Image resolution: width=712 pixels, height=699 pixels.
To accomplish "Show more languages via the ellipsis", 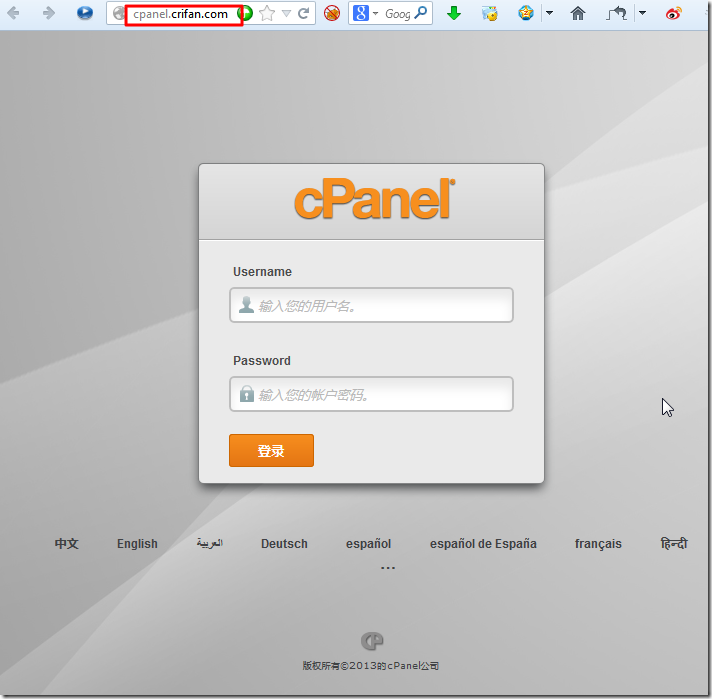I will click(388, 568).
